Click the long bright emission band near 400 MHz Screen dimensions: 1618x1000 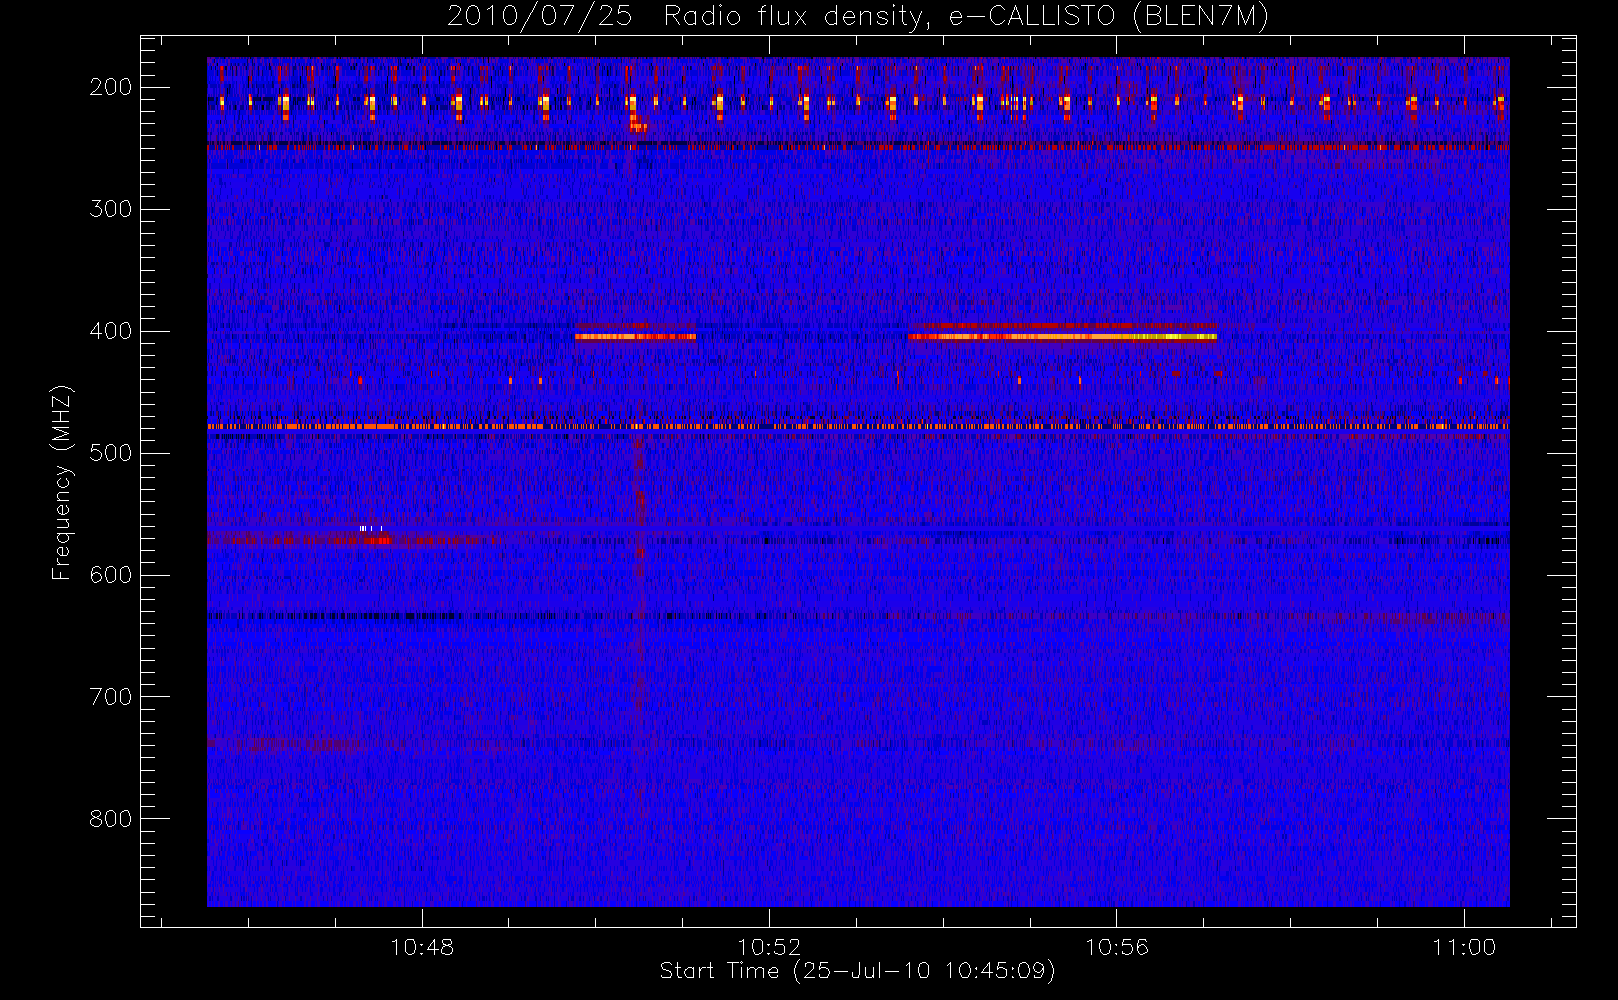pos(1062,336)
